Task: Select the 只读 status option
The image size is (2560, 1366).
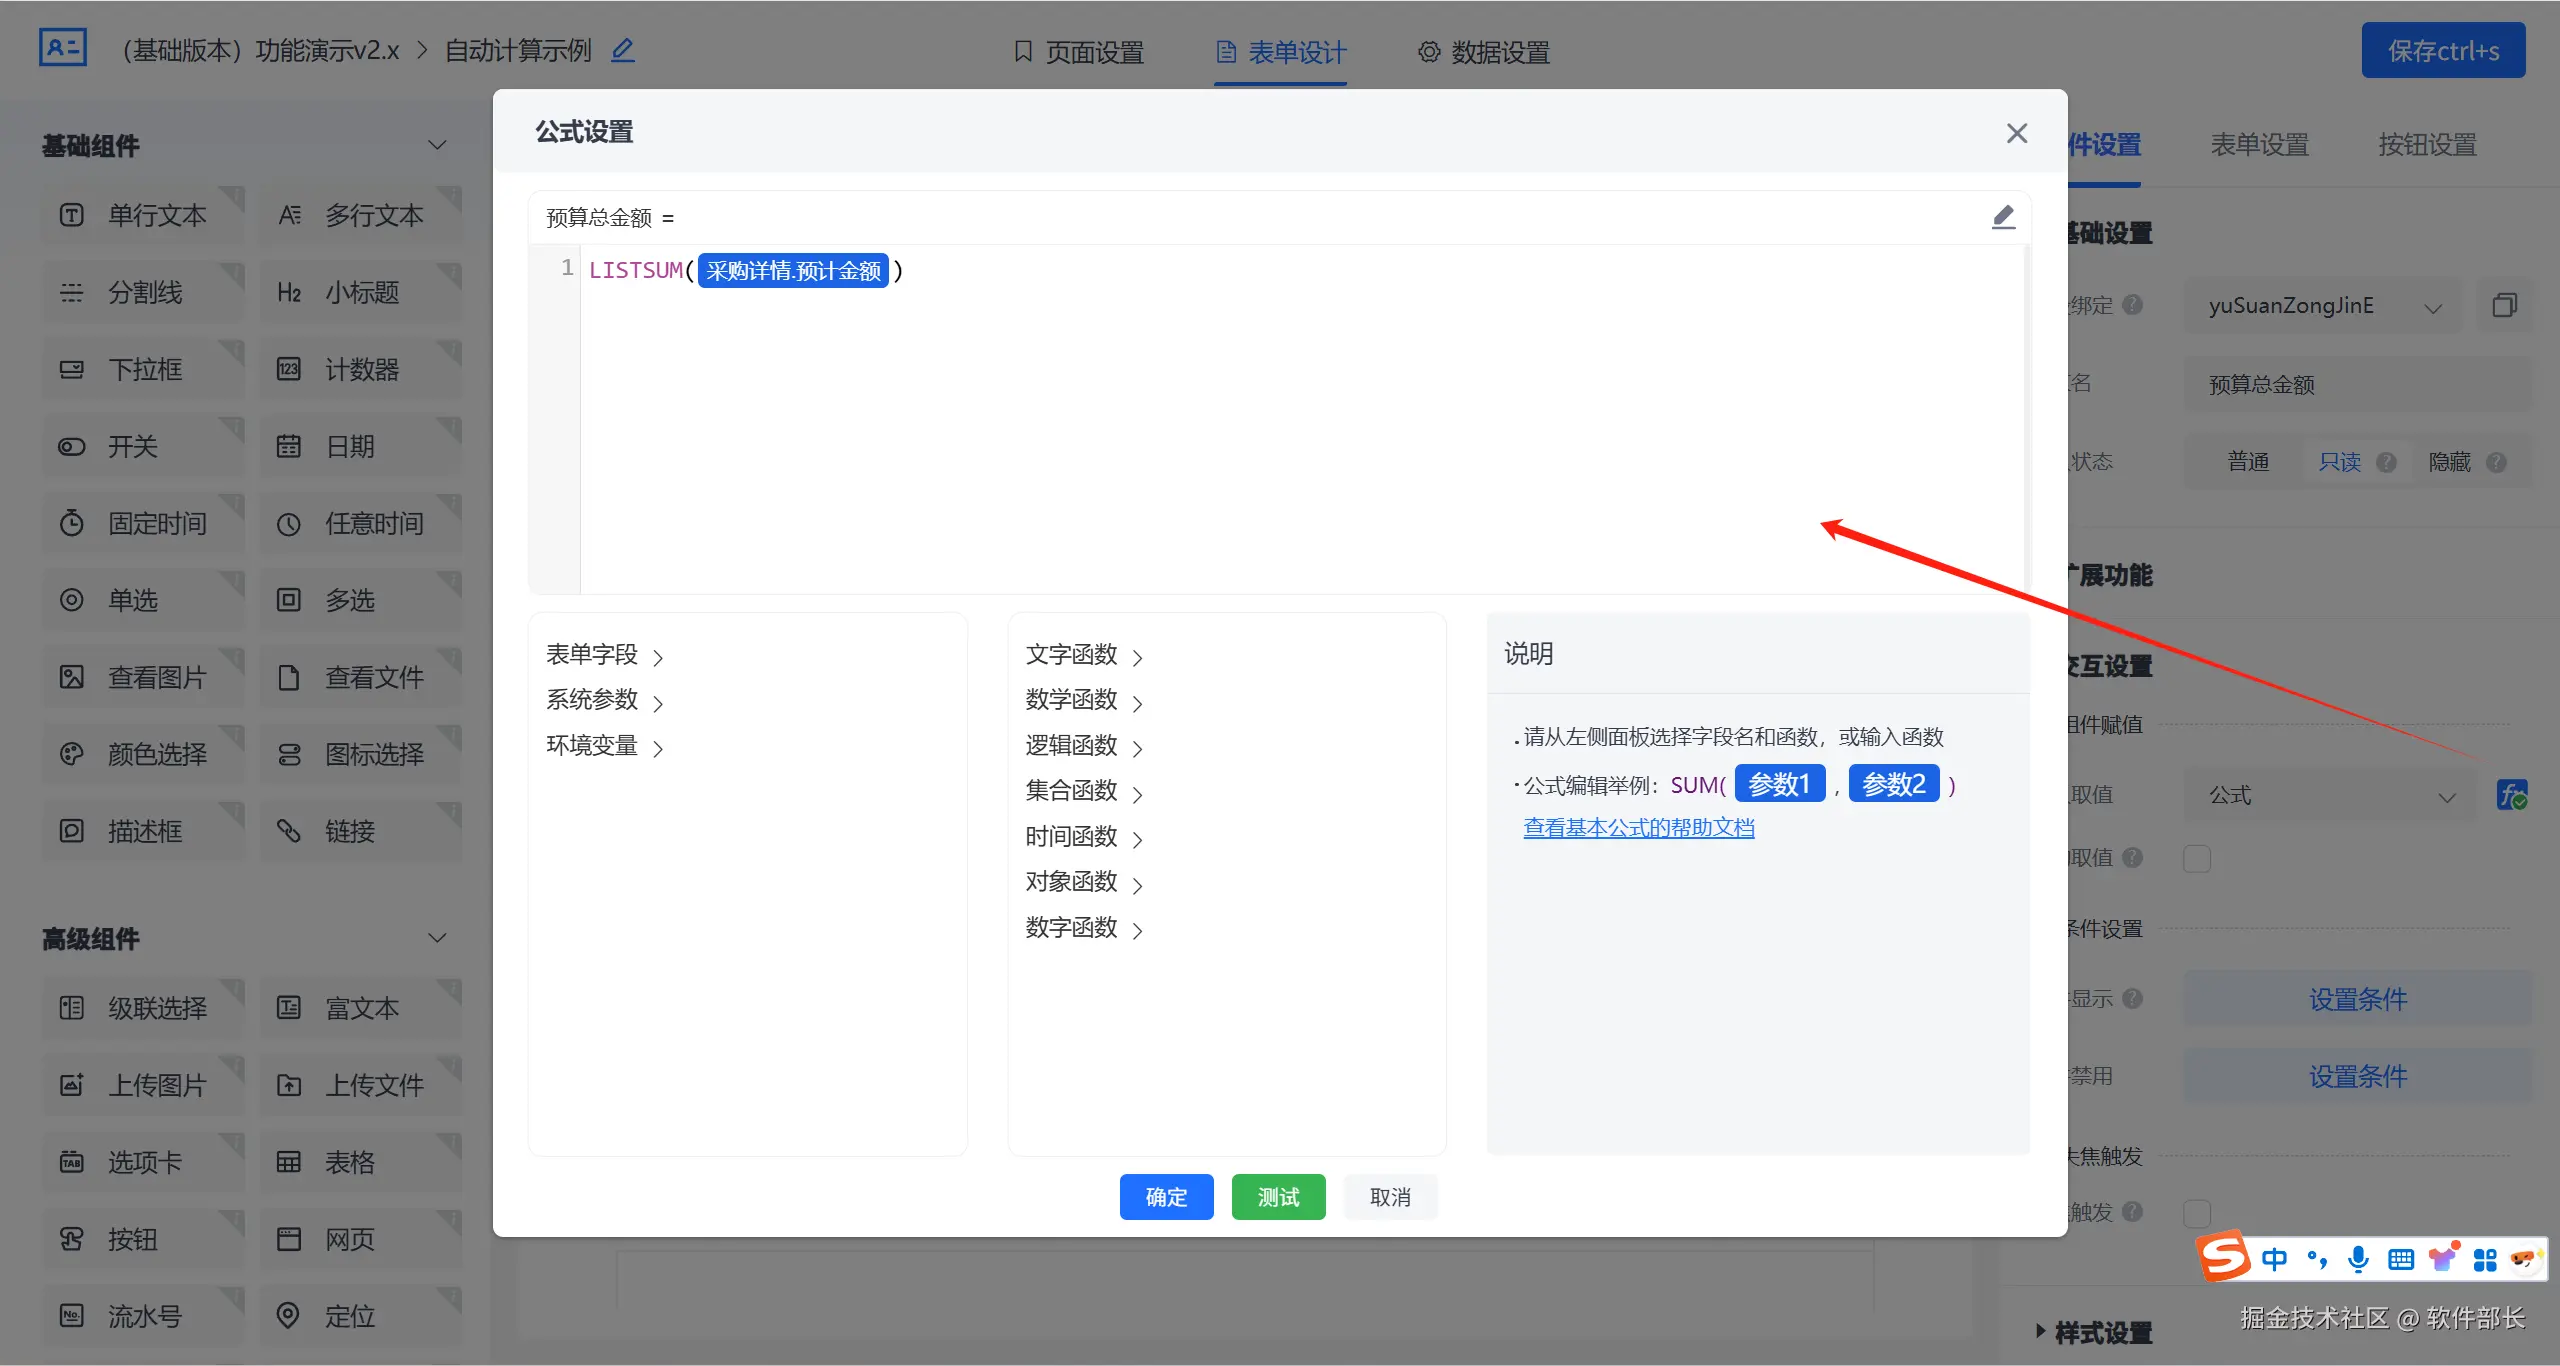Action: tap(2339, 462)
